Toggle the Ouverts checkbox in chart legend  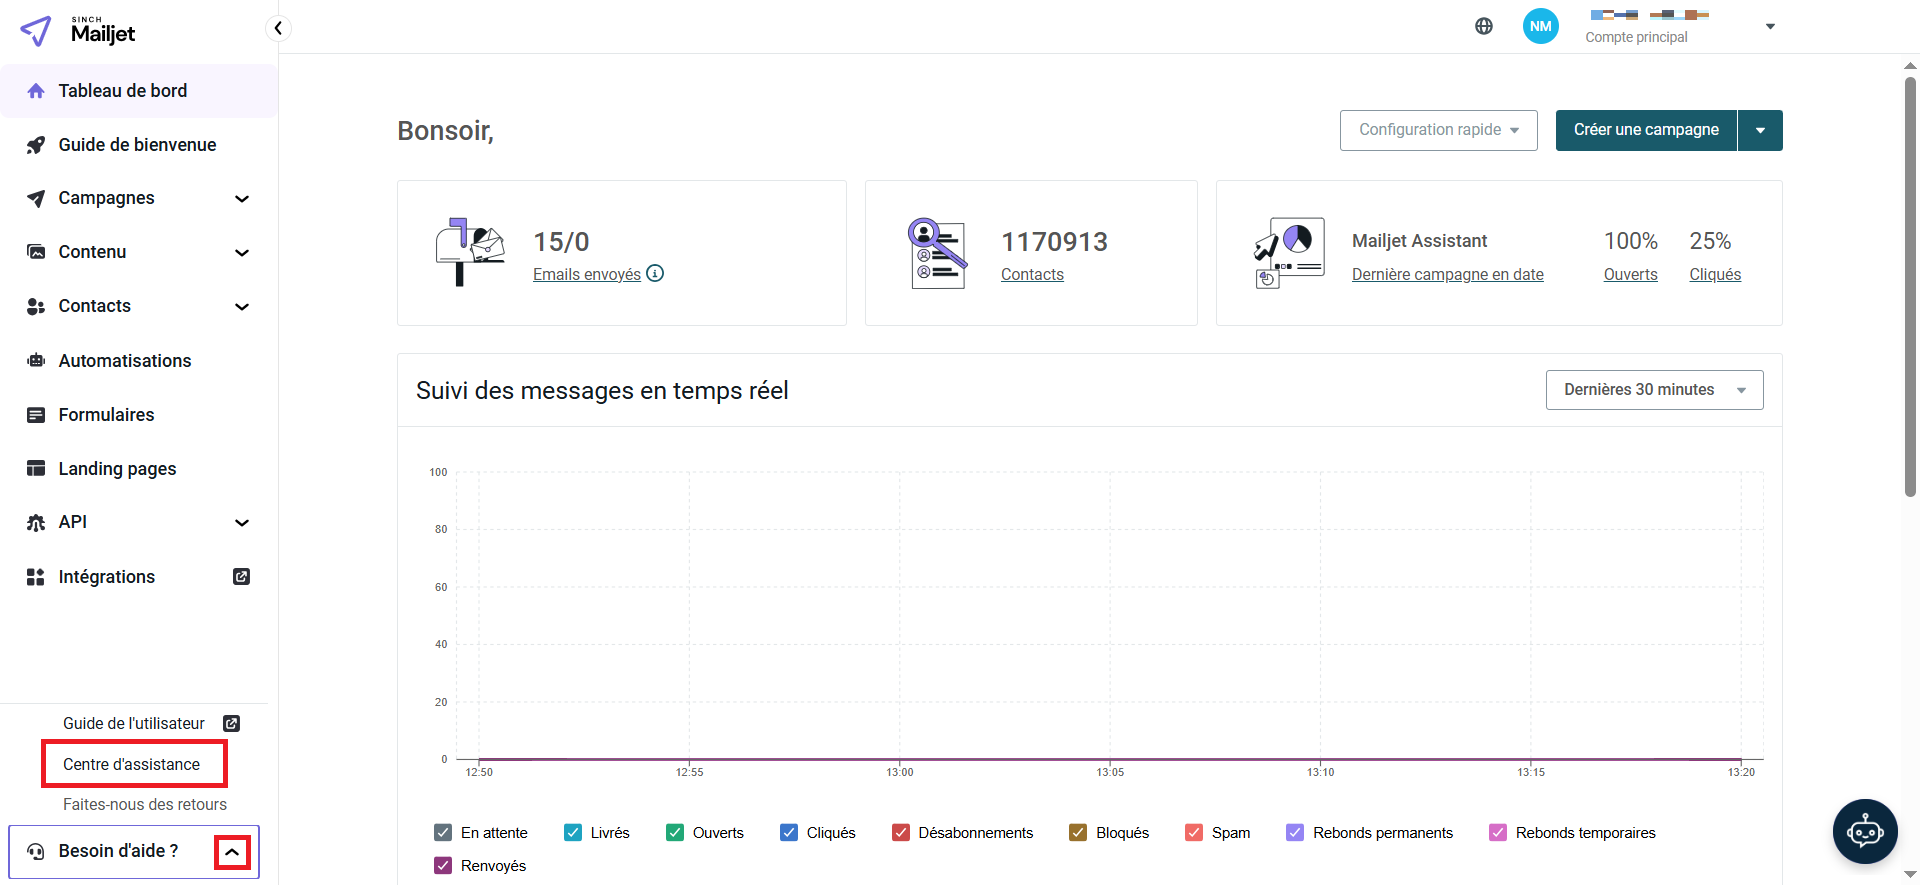675,832
